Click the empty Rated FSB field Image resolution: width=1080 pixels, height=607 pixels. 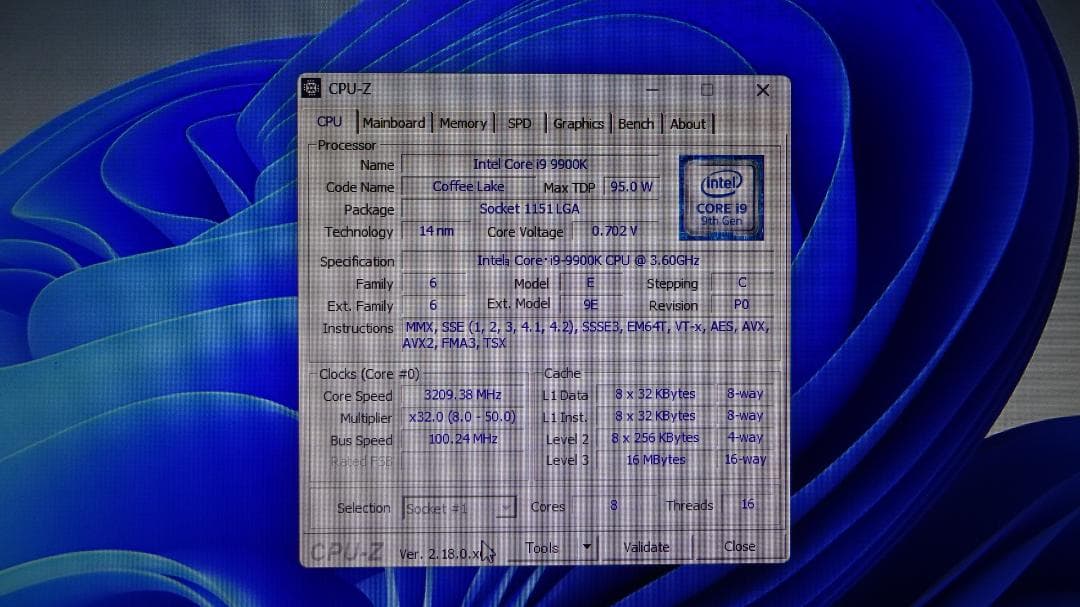point(463,461)
